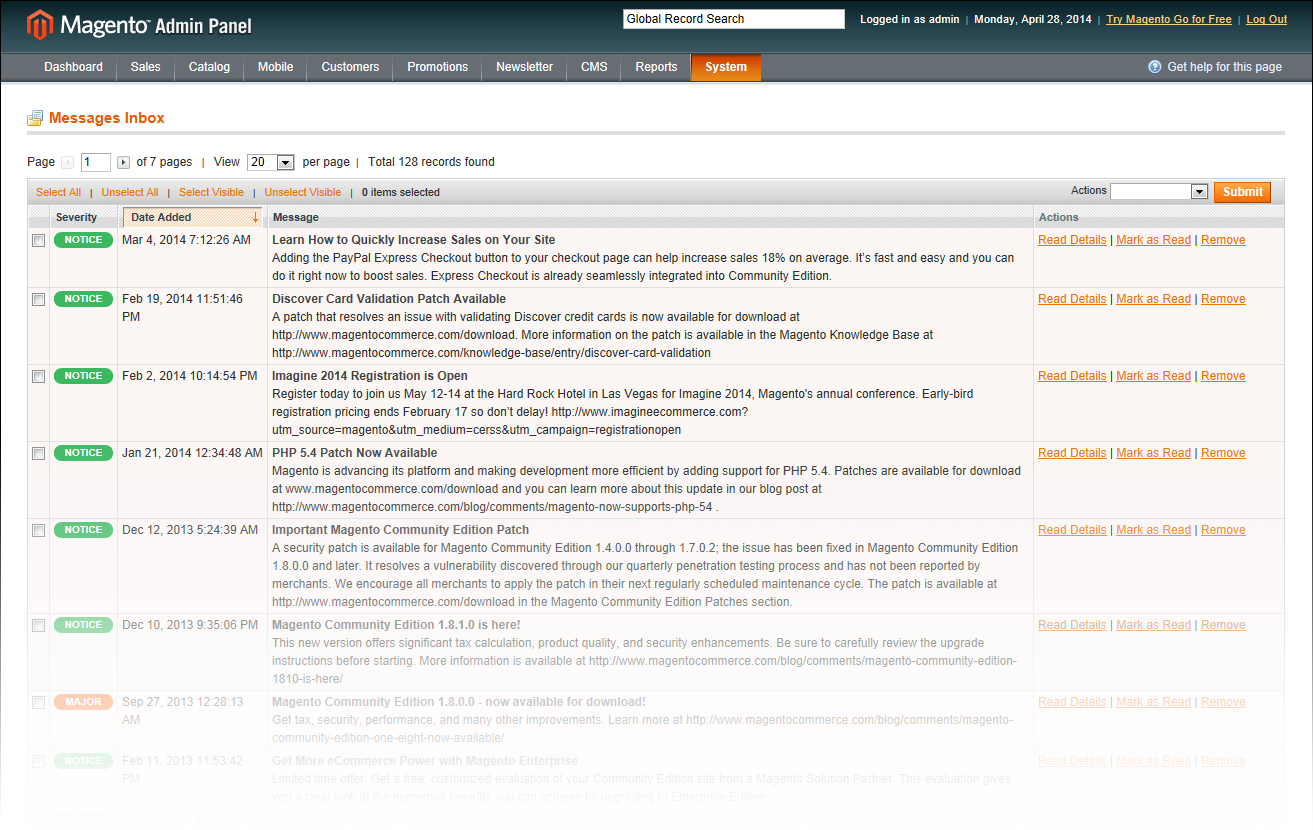1313x830 pixels.
Task: Check the PayPal Express sales message box
Action: pyautogui.click(x=38, y=241)
